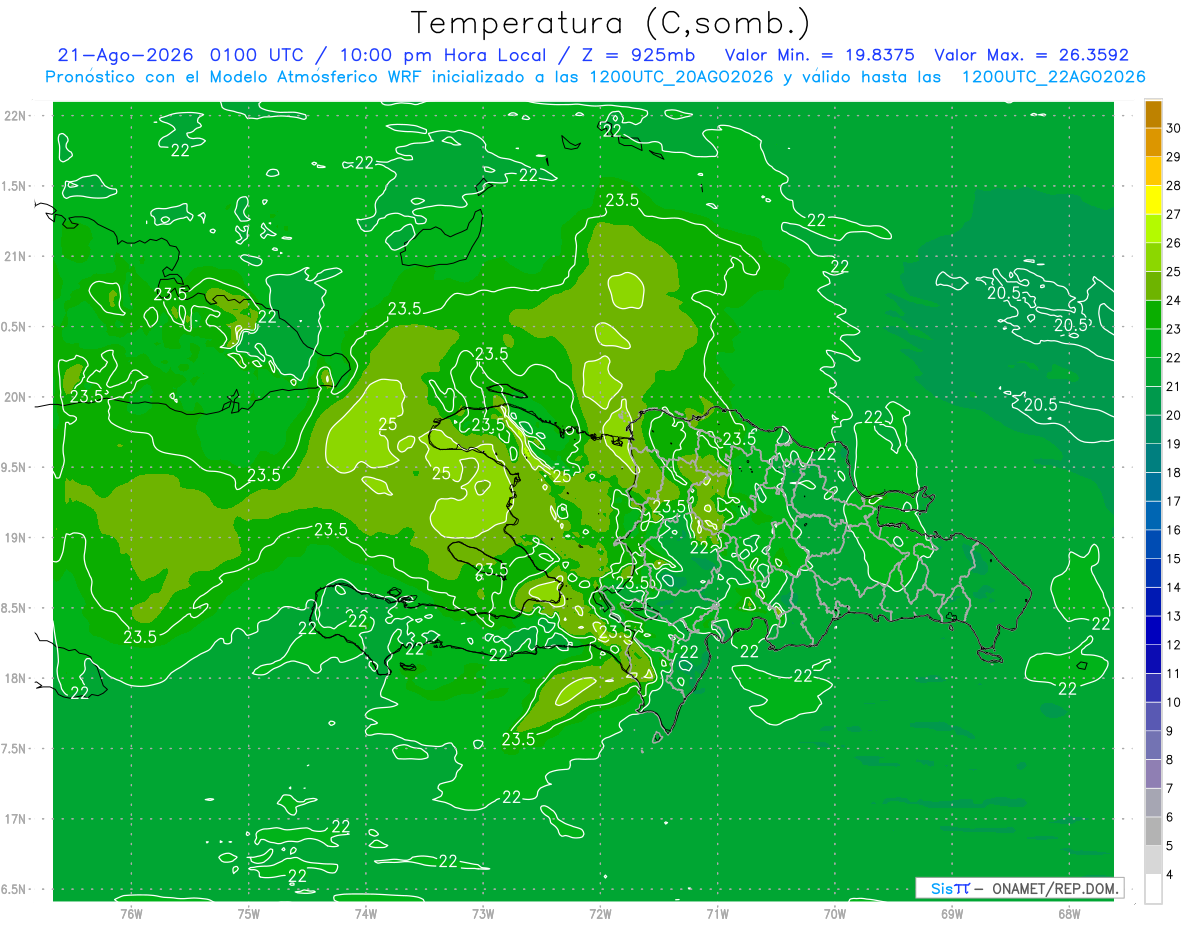
Task: Click the '75W' longitude axis label
Action: (x=249, y=913)
